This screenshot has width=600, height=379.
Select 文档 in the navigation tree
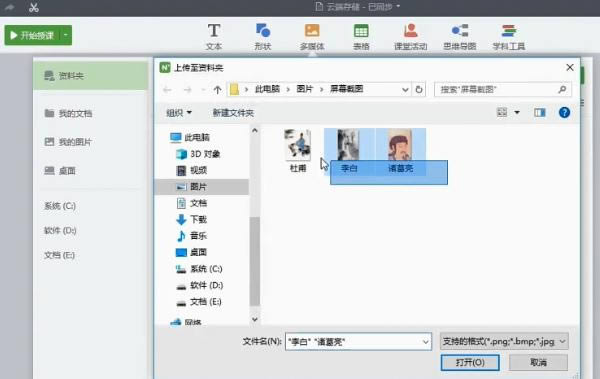(192, 203)
